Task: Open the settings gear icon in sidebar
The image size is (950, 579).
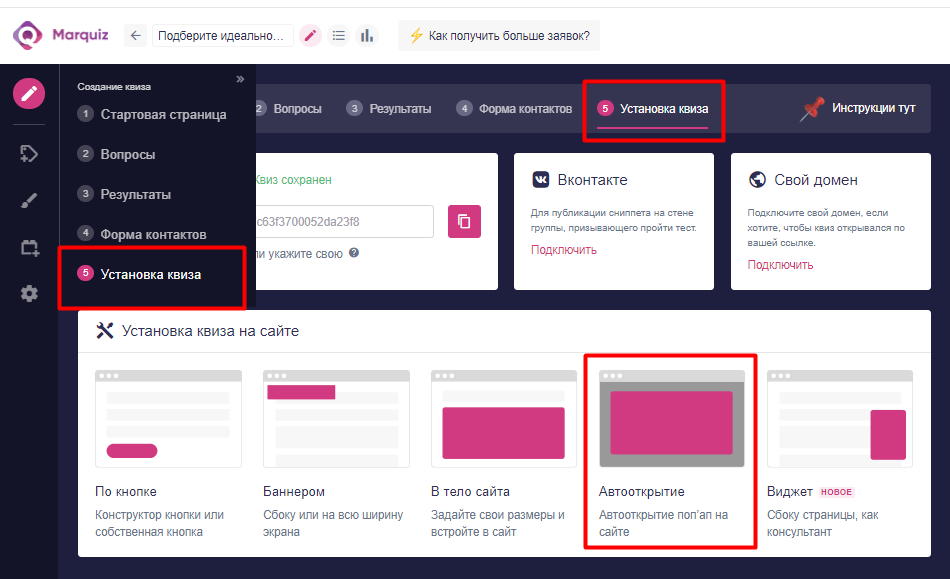Action: tap(29, 294)
